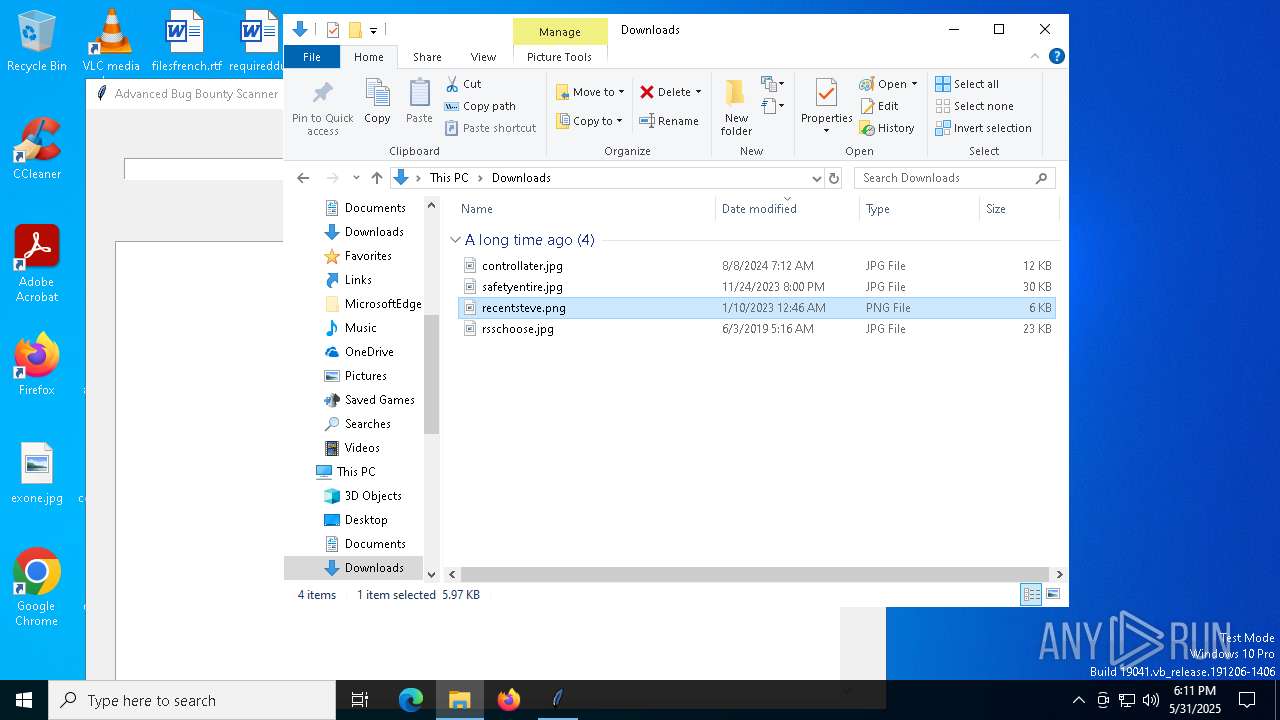Click Paste shortcut in Clipboard group
The image size is (1280, 720).
tap(490, 128)
